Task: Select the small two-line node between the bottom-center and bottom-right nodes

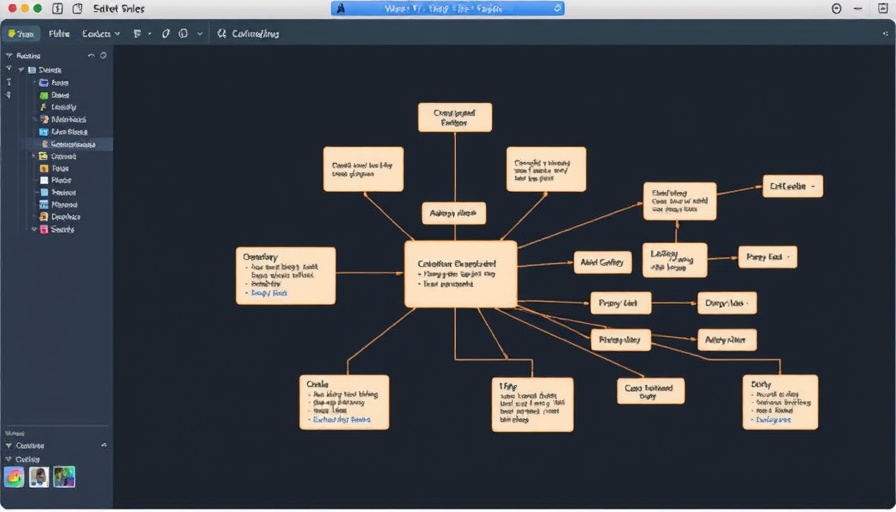Action: (651, 391)
